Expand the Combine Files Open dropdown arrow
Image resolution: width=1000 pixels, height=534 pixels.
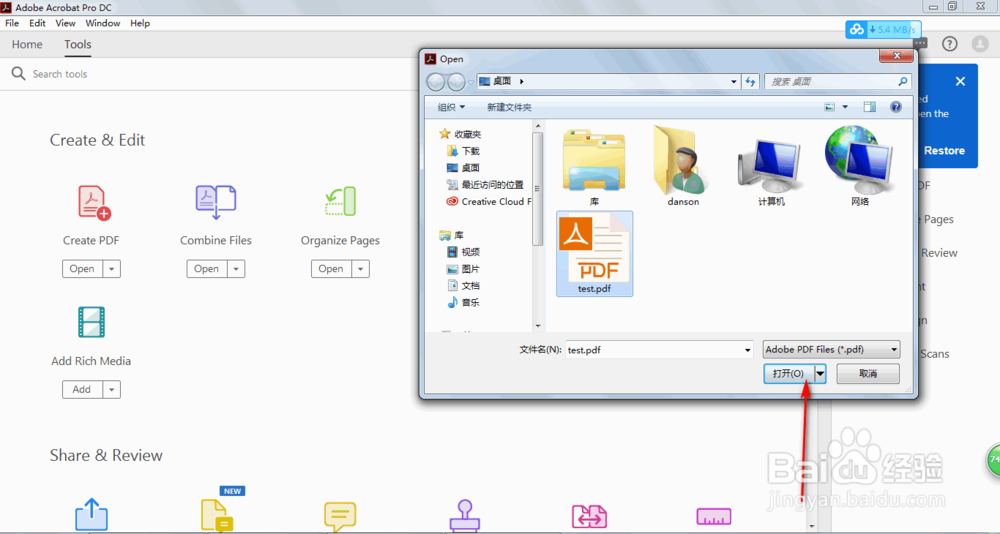click(x=236, y=269)
